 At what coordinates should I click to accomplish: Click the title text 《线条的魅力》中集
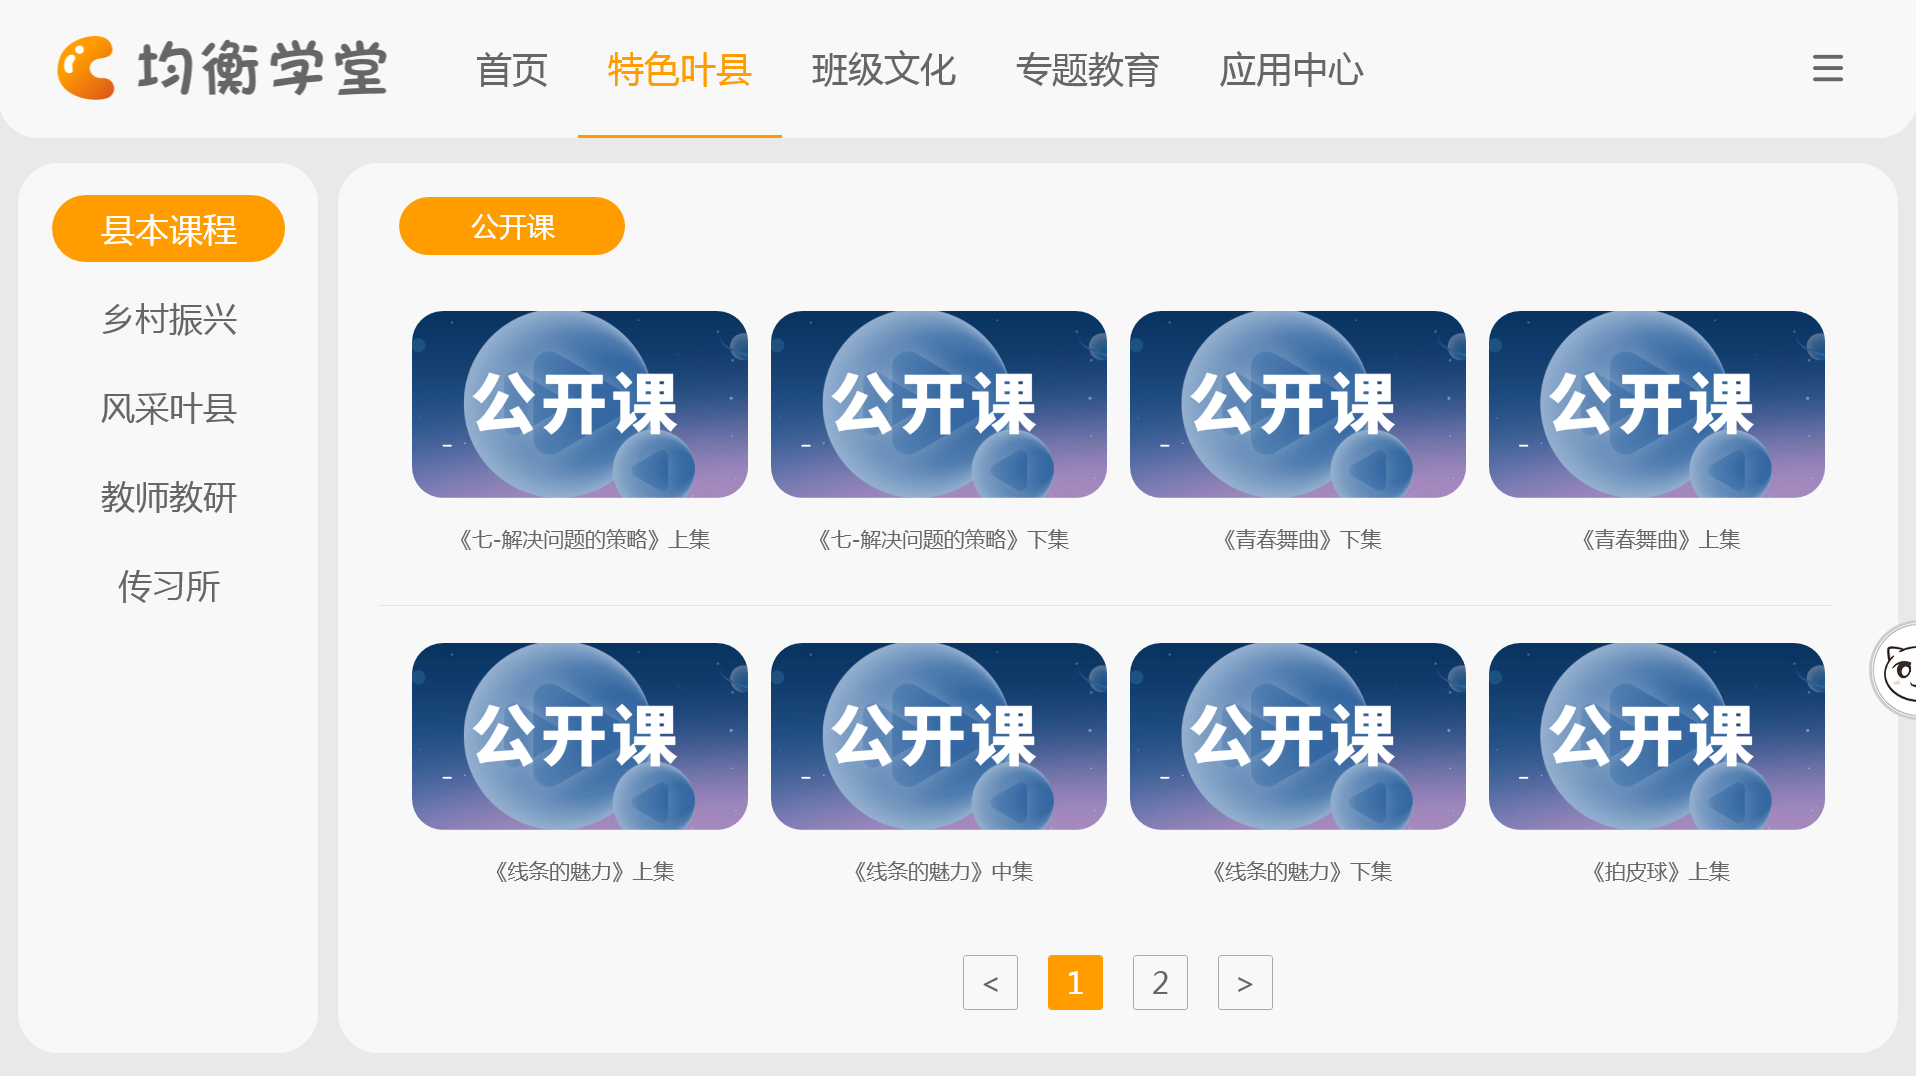[x=941, y=872]
